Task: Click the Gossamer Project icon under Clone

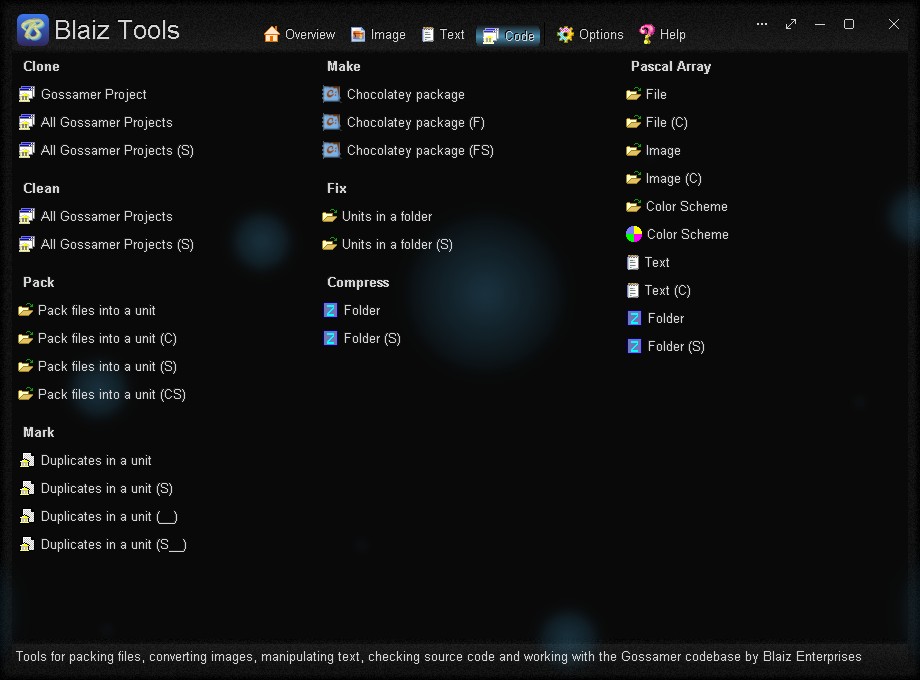Action: click(x=26, y=94)
